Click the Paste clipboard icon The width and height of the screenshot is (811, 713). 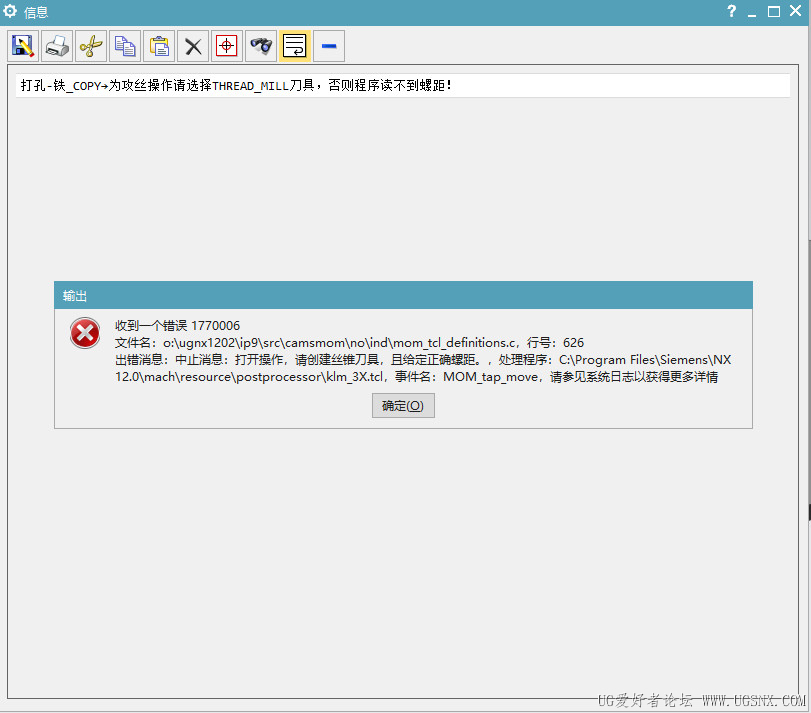coord(159,46)
